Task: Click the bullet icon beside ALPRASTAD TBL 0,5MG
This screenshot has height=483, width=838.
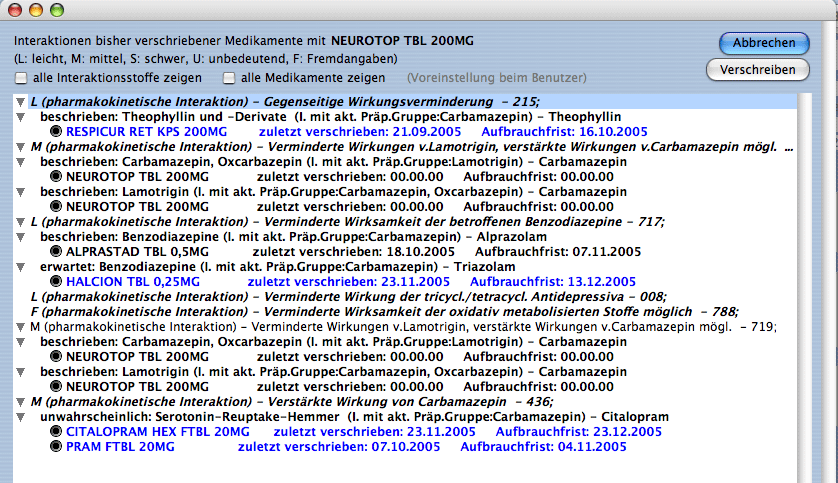Action: click(x=56, y=251)
